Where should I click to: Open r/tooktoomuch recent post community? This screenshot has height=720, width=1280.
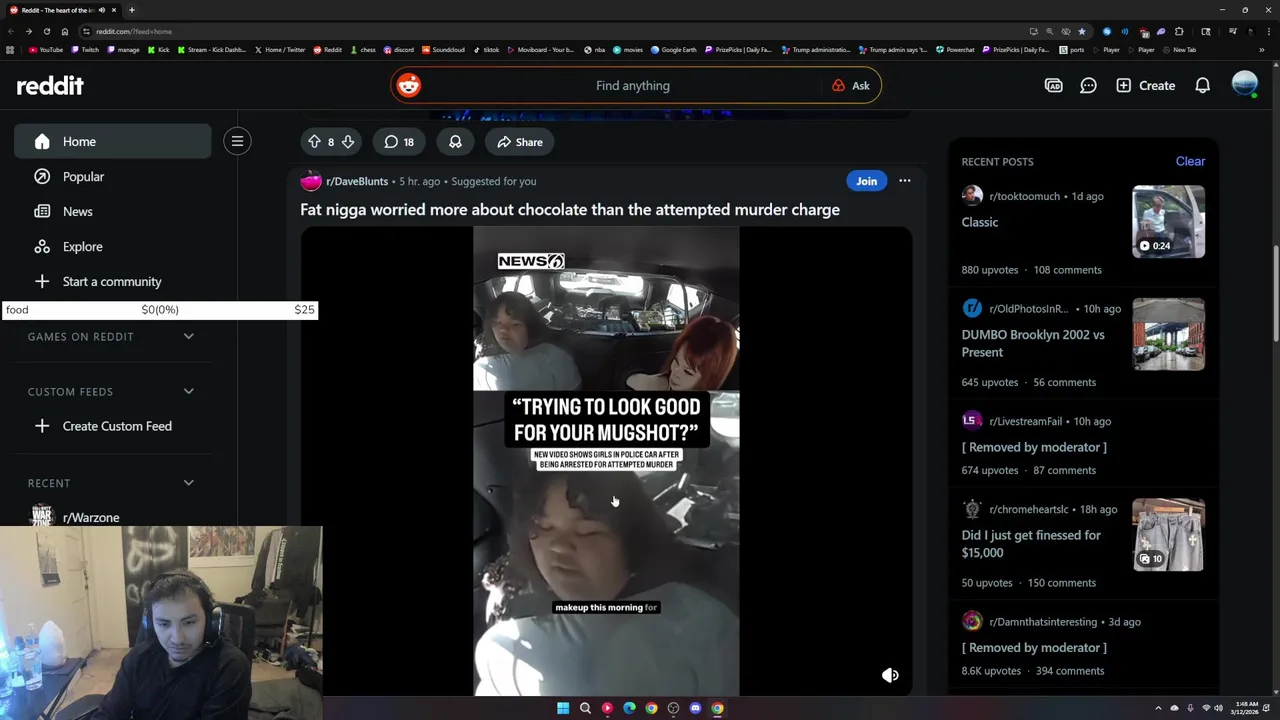[1024, 196]
